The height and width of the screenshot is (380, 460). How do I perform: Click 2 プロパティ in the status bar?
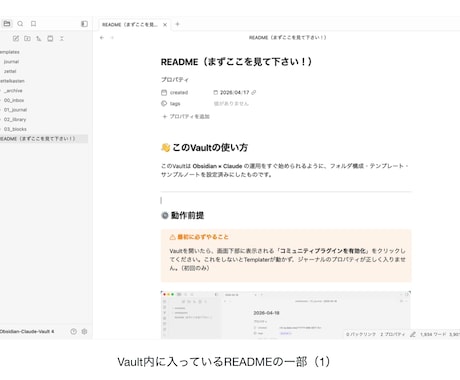pyautogui.click(x=393, y=334)
